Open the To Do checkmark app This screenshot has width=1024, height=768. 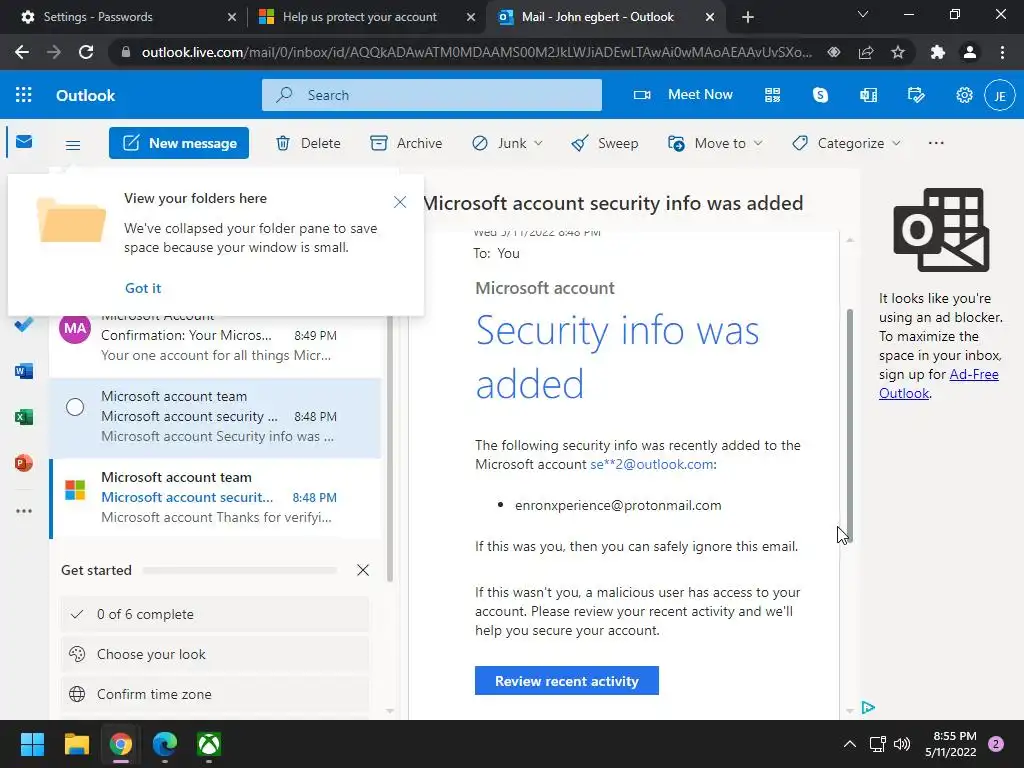tap(24, 325)
